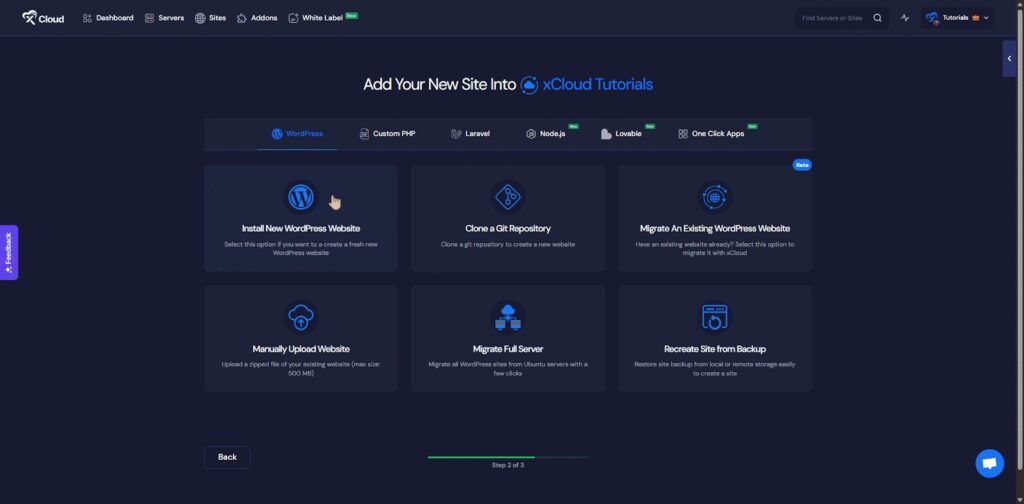Click the xCloud logo in header
Viewport: 1024px width, 504px height.
43,18
